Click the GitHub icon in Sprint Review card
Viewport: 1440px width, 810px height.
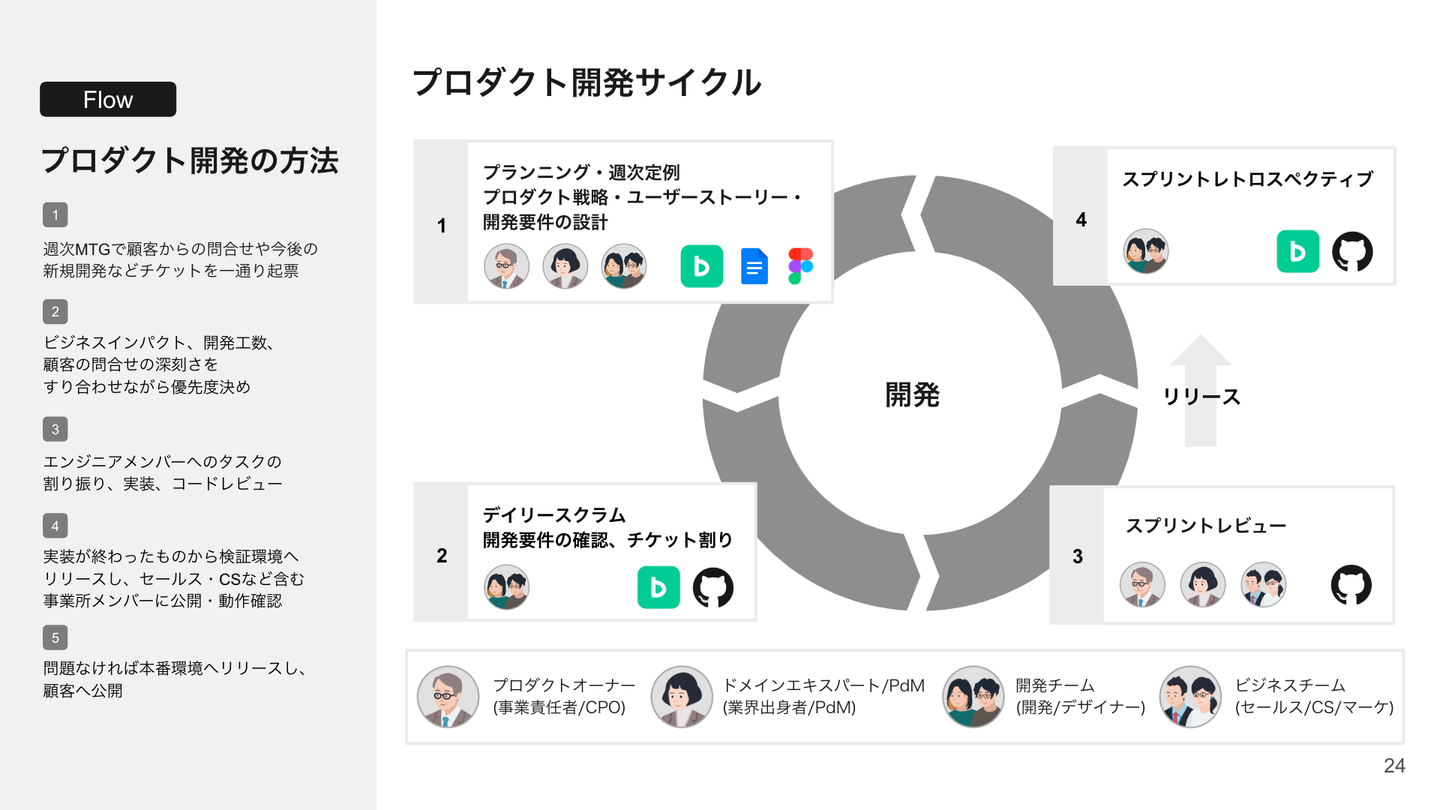pos(1351,585)
